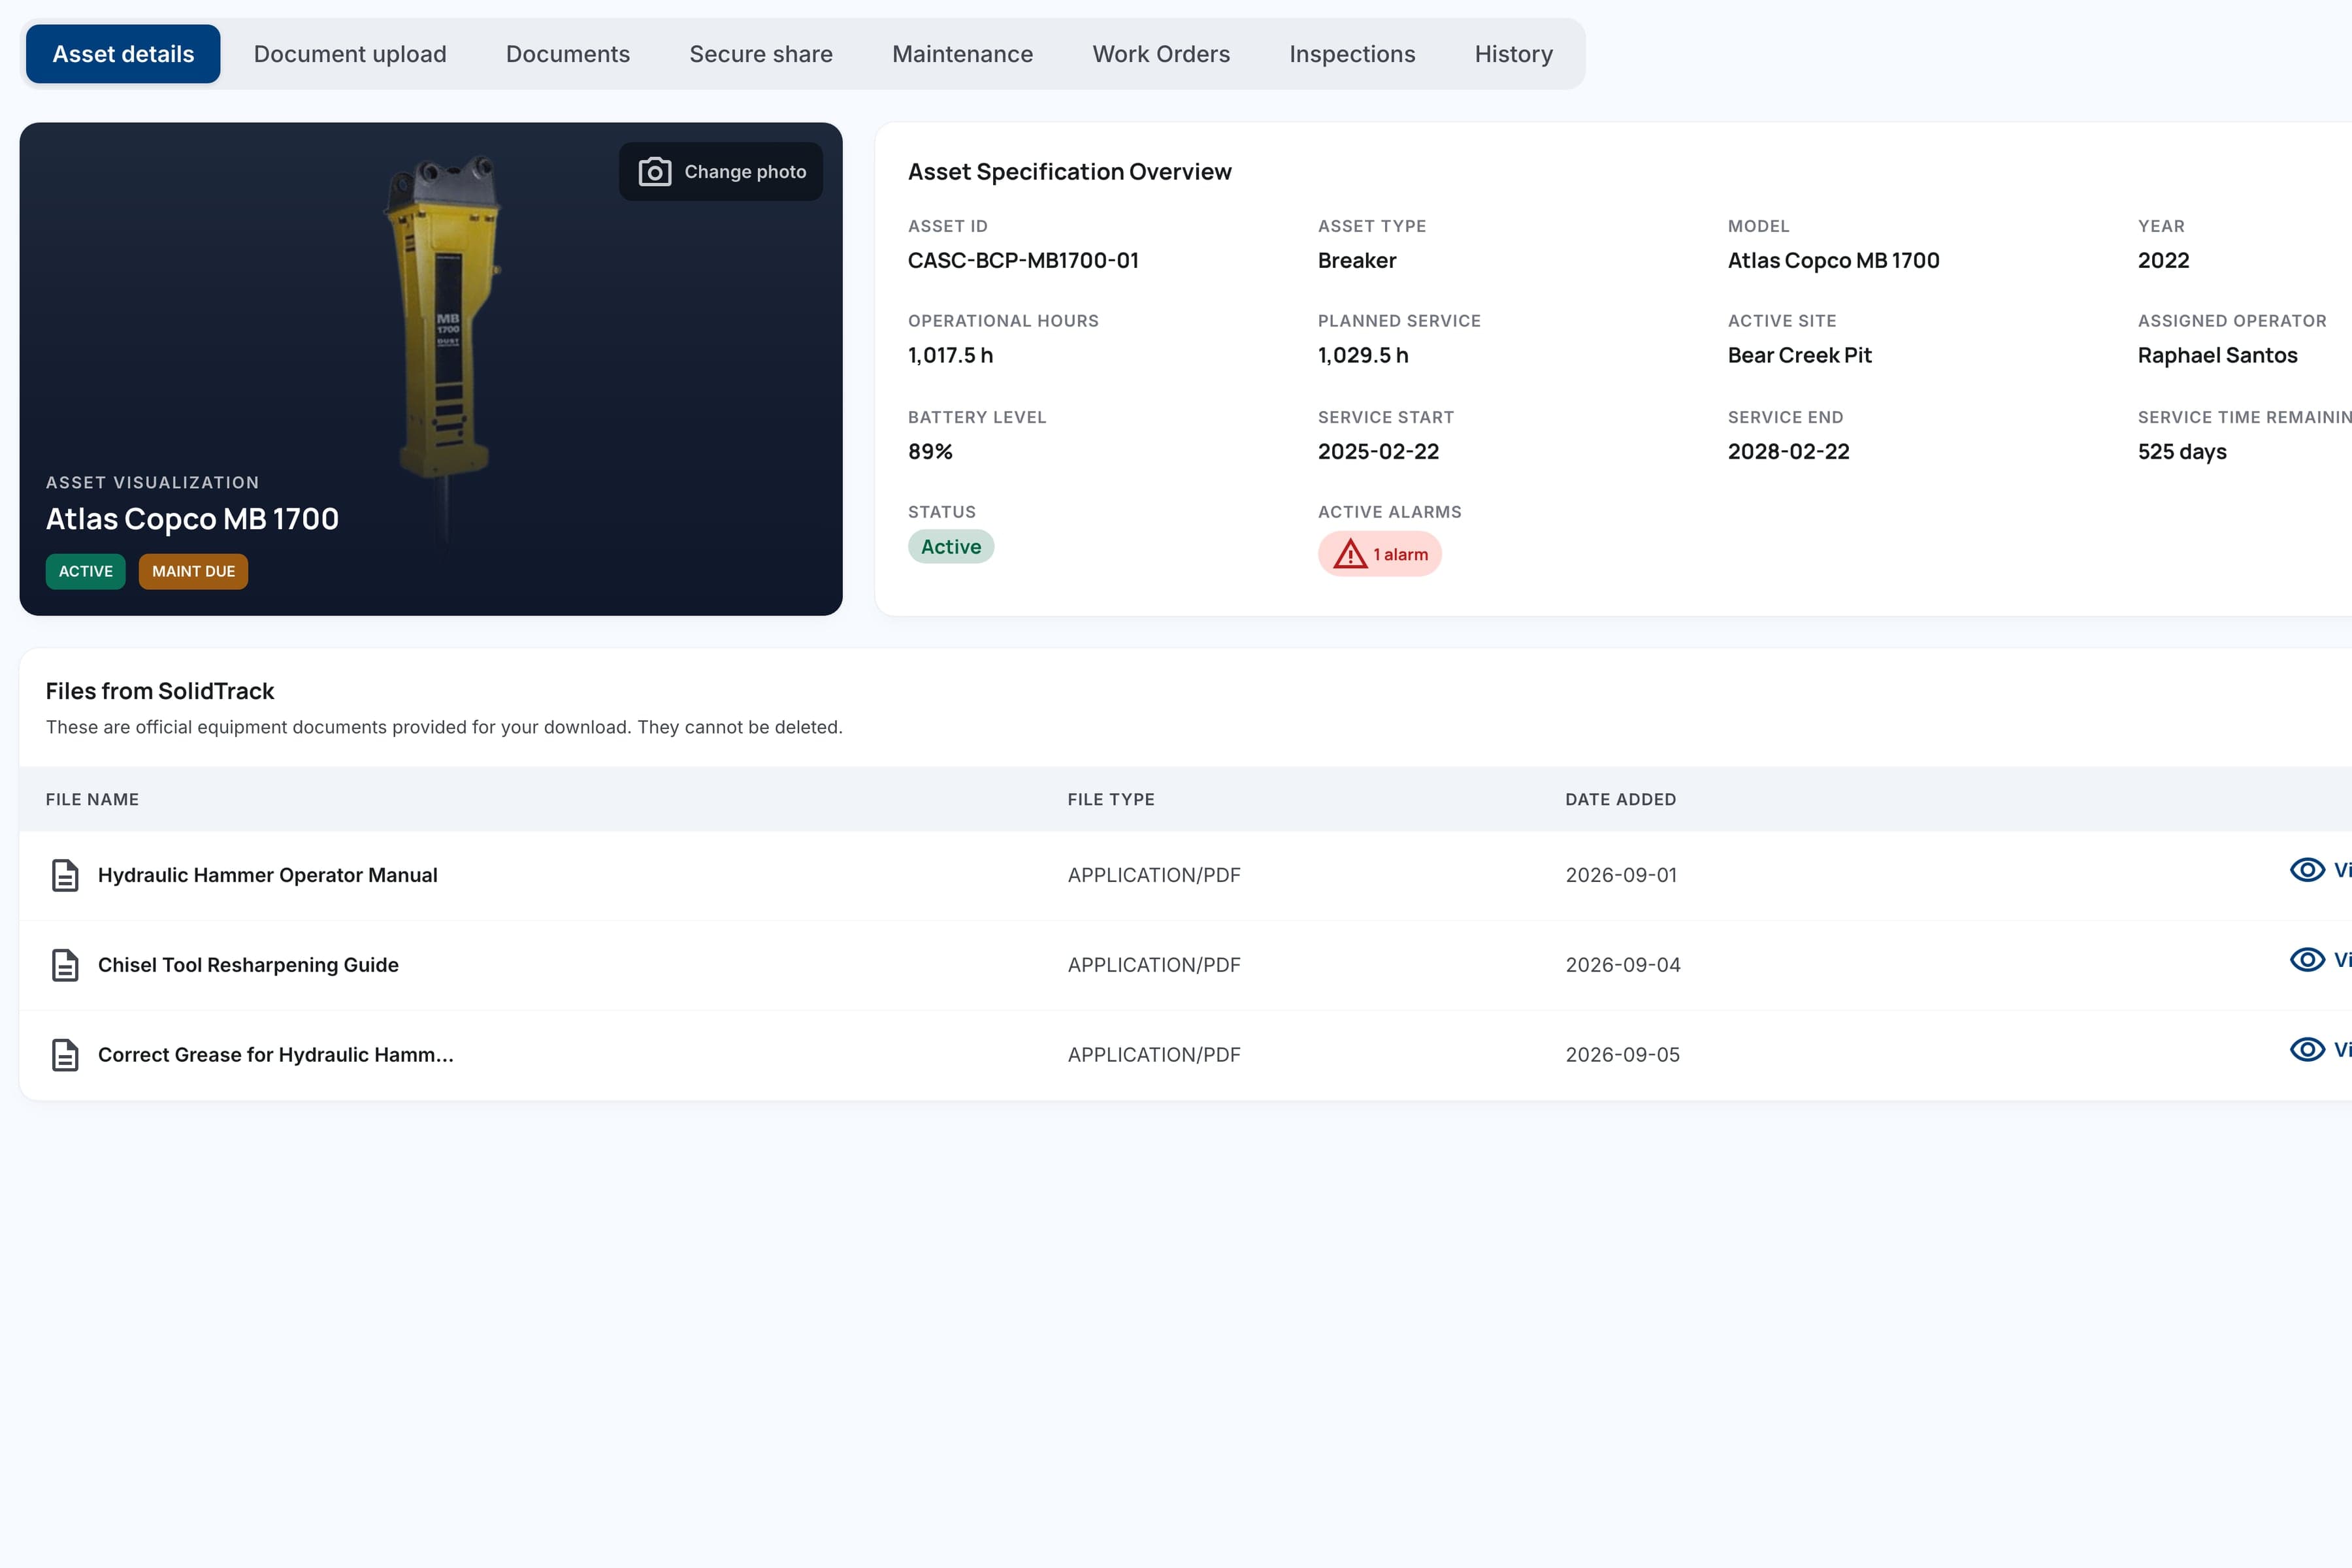Click the active site Bear Creek Pit
Screen dimensions: 2352x1568
[1799, 356]
